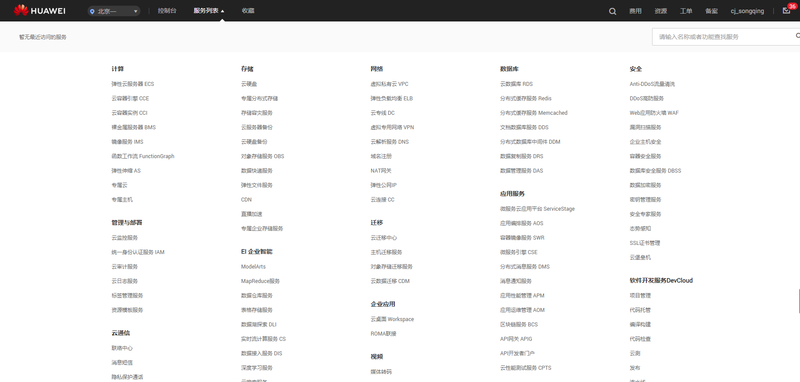The height and width of the screenshot is (382, 800).
Task: Open 备案 ICP filing menu
Action: [x=711, y=11]
